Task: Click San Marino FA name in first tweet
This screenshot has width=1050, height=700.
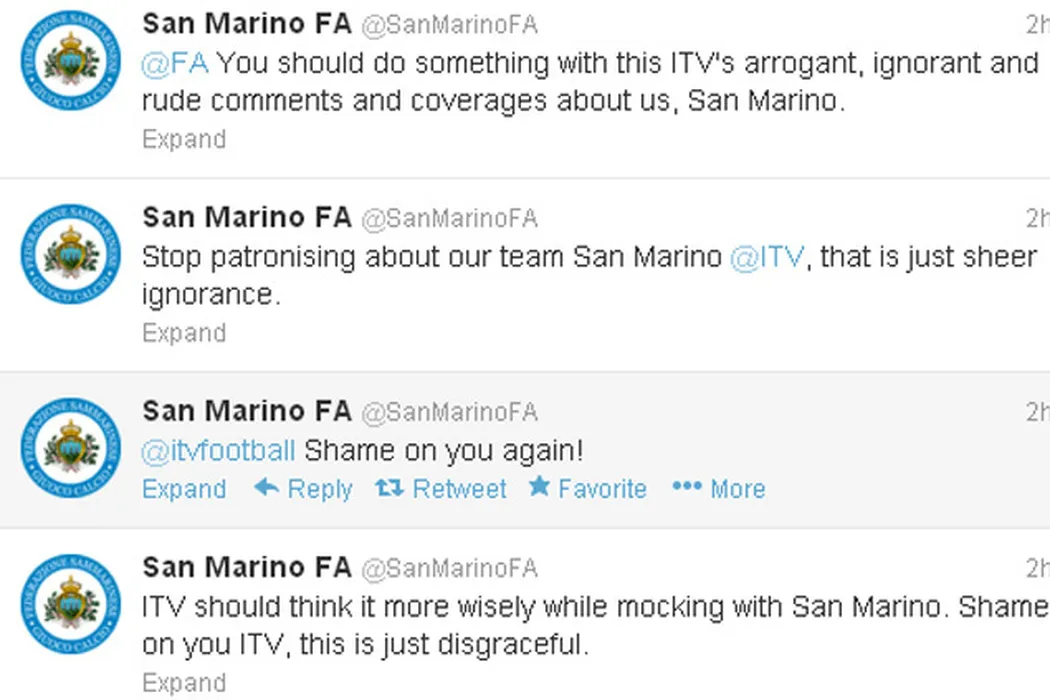Action: (246, 23)
